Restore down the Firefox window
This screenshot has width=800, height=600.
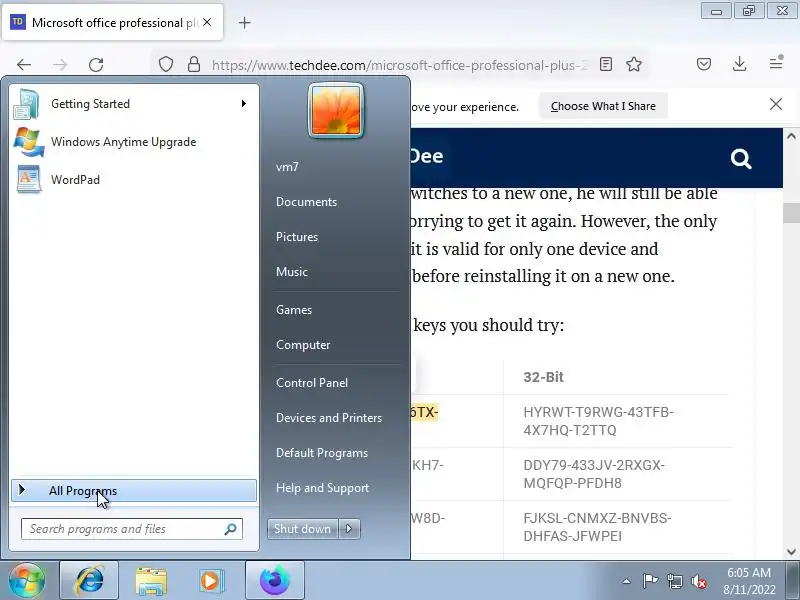748,11
